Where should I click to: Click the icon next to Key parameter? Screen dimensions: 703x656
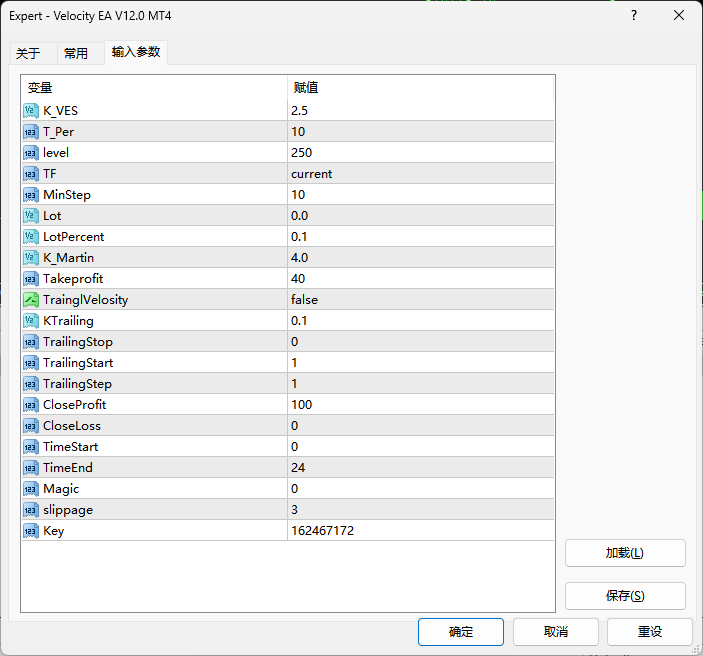coord(31,530)
